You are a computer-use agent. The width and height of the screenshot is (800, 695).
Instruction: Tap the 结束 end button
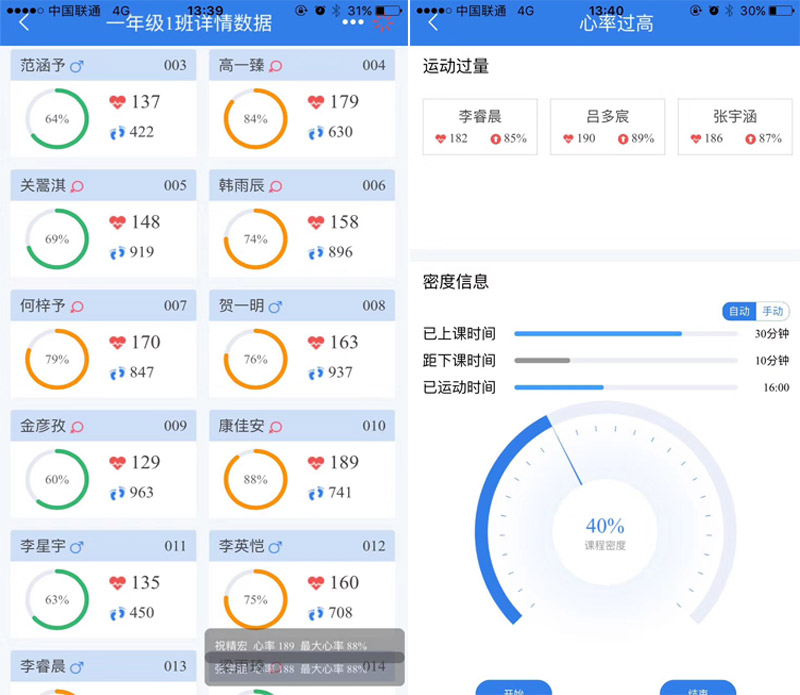697,688
